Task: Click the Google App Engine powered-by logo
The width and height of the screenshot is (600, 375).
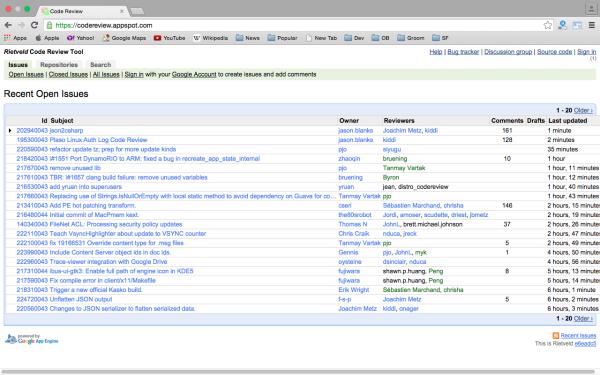Action: [x=31, y=339]
